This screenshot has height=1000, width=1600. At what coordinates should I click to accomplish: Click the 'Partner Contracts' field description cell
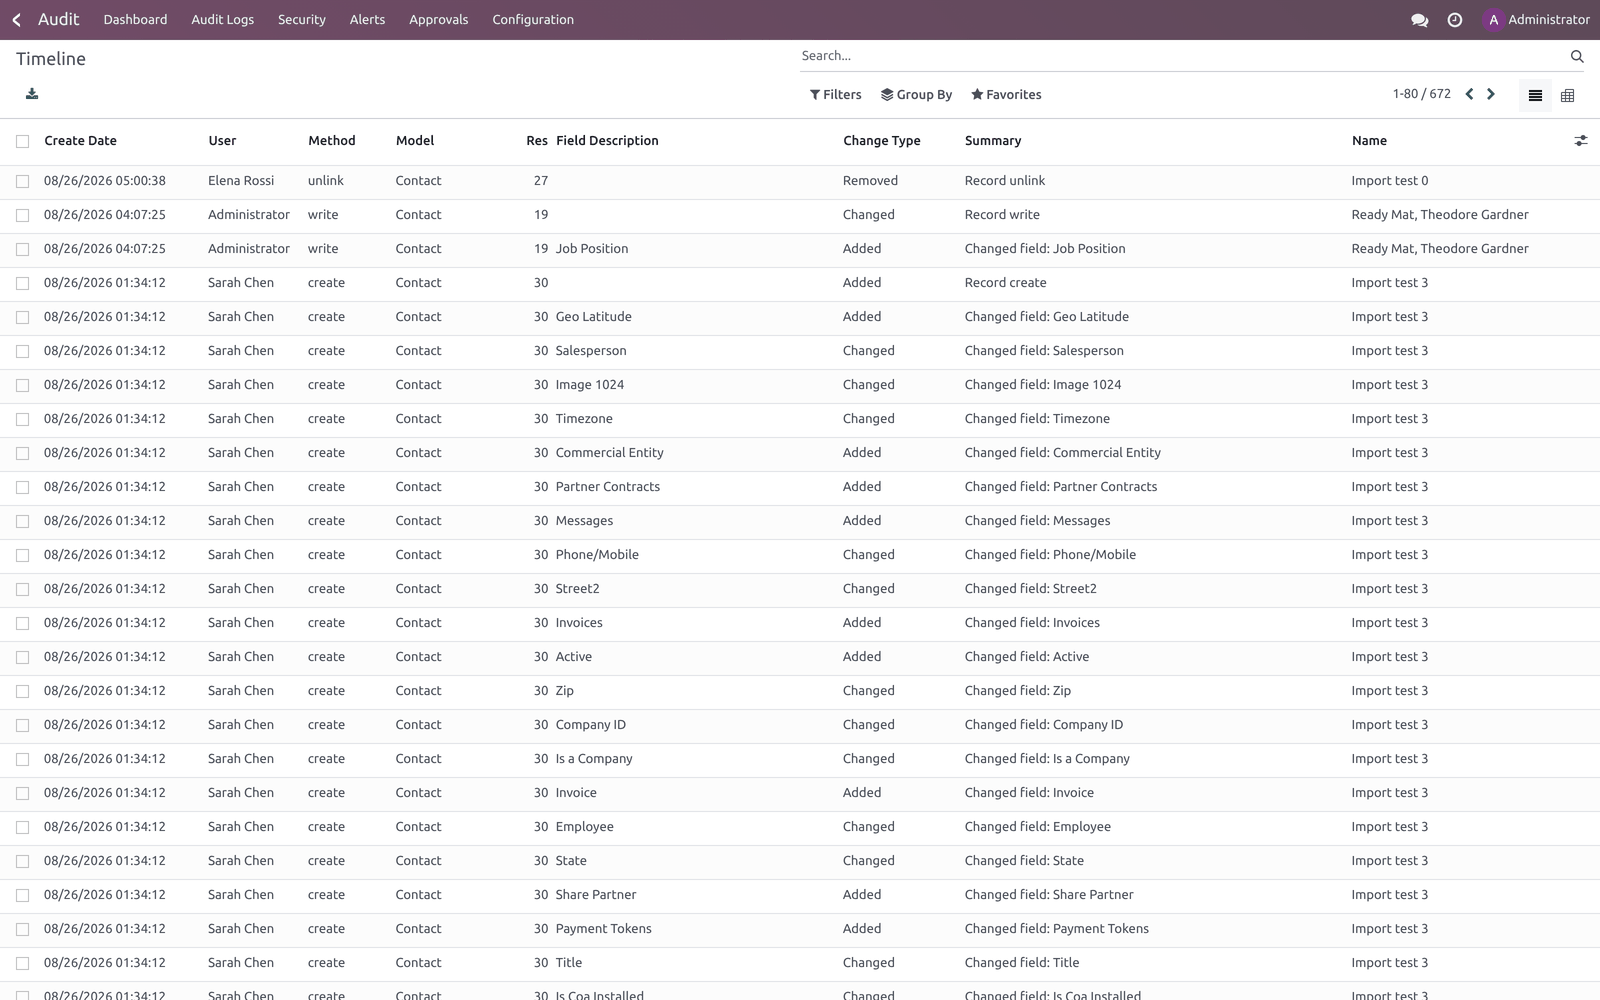[608, 487]
